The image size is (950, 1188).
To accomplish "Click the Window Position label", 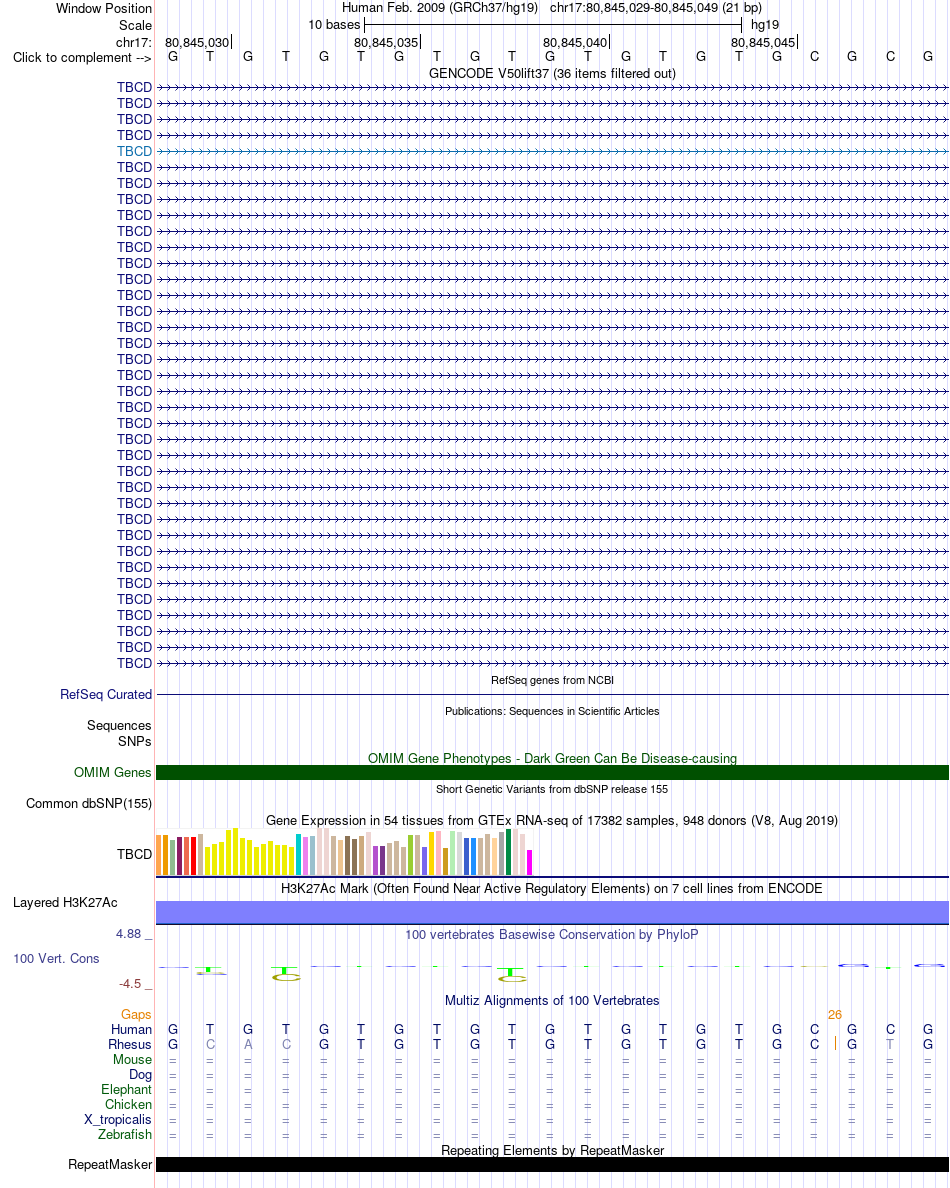I will coord(104,8).
